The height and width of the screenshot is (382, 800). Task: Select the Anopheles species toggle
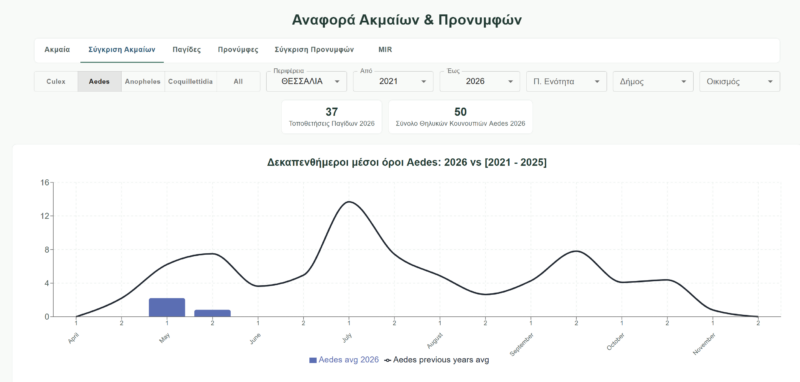pyautogui.click(x=143, y=82)
